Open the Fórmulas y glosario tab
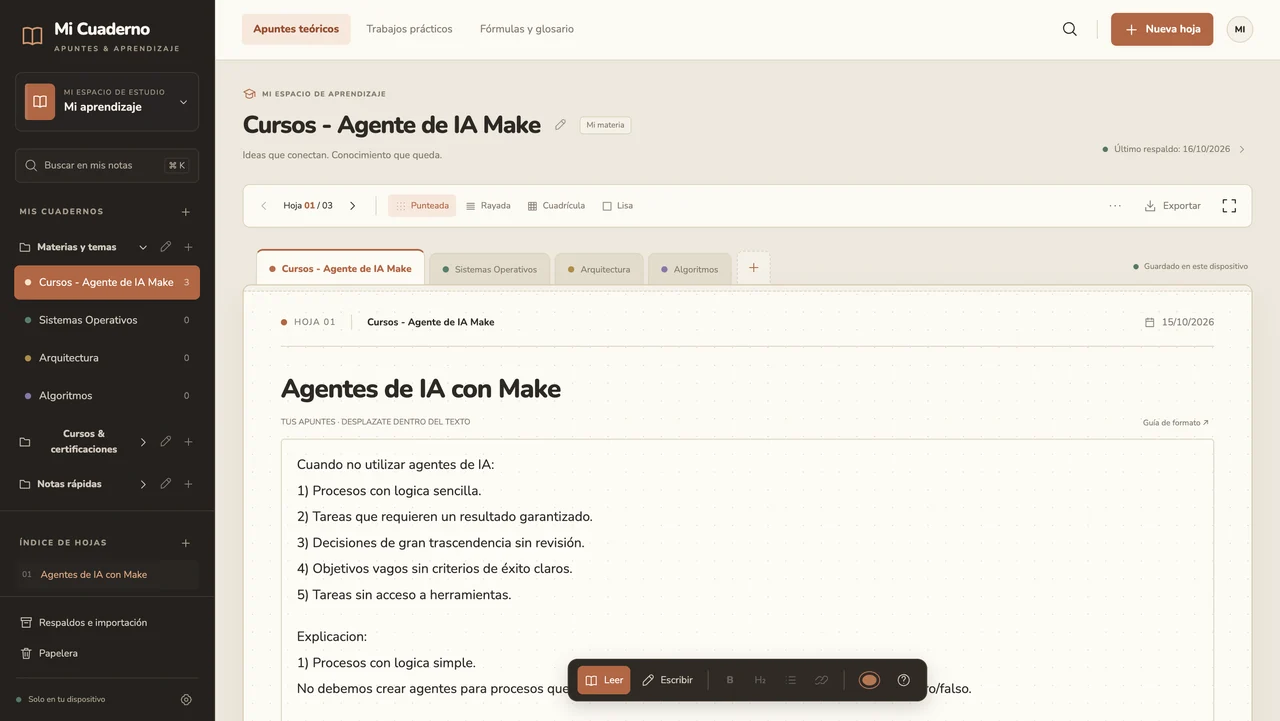This screenshot has height=721, width=1280. point(527,29)
